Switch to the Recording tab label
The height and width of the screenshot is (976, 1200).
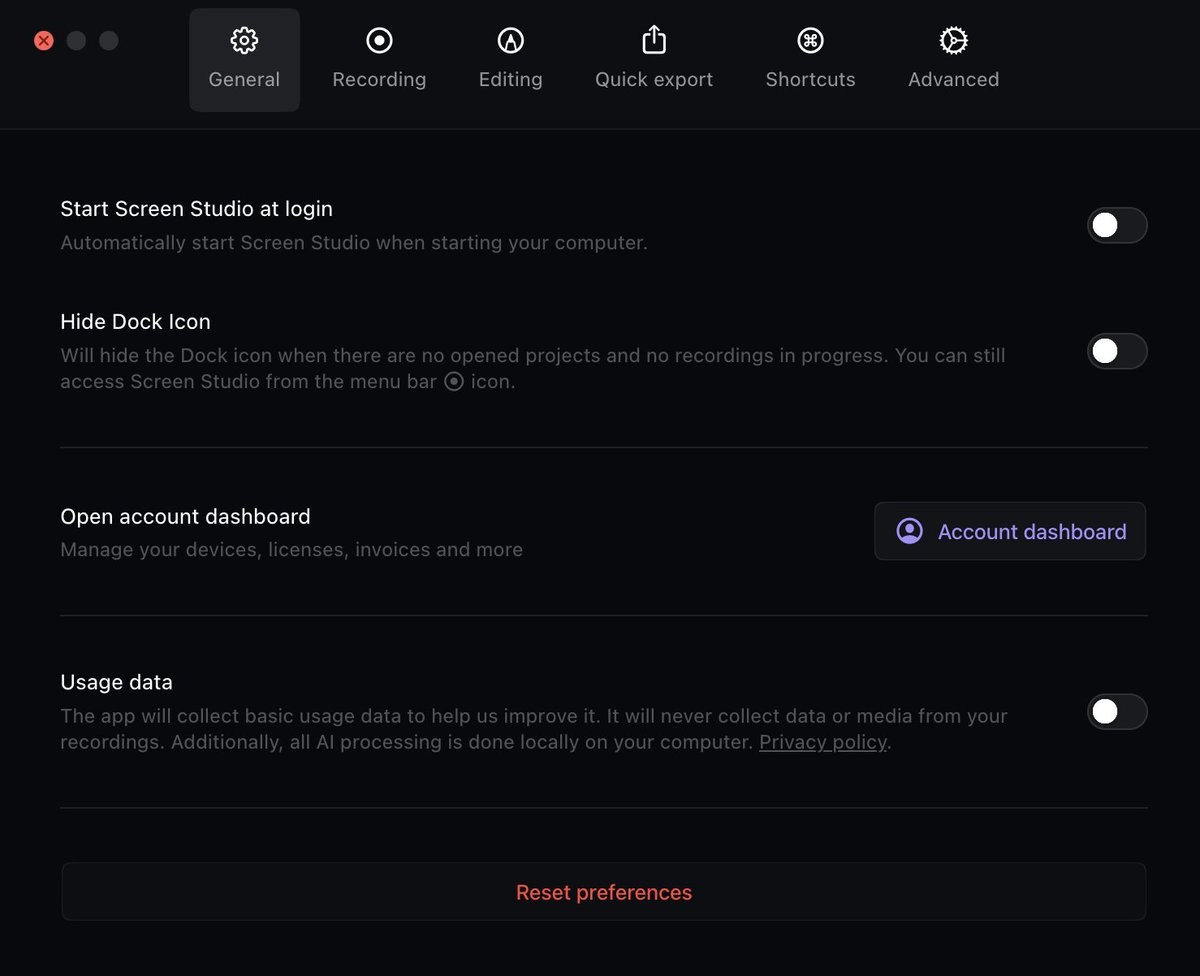(379, 79)
